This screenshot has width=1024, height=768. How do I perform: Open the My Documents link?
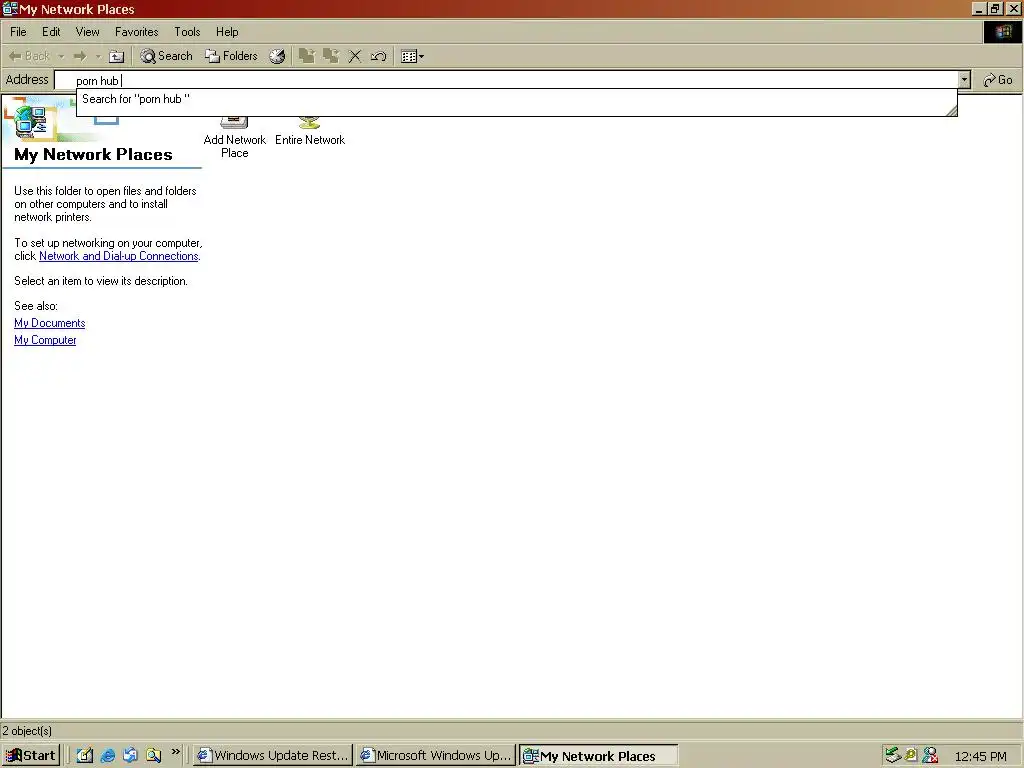(x=50, y=323)
